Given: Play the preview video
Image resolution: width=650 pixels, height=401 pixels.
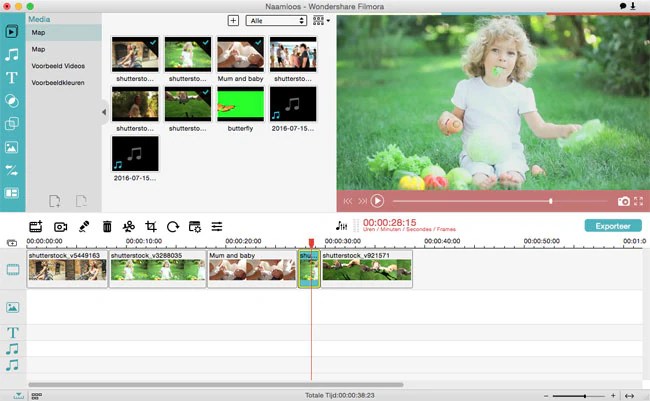Looking at the screenshot, I should pyautogui.click(x=377, y=201).
